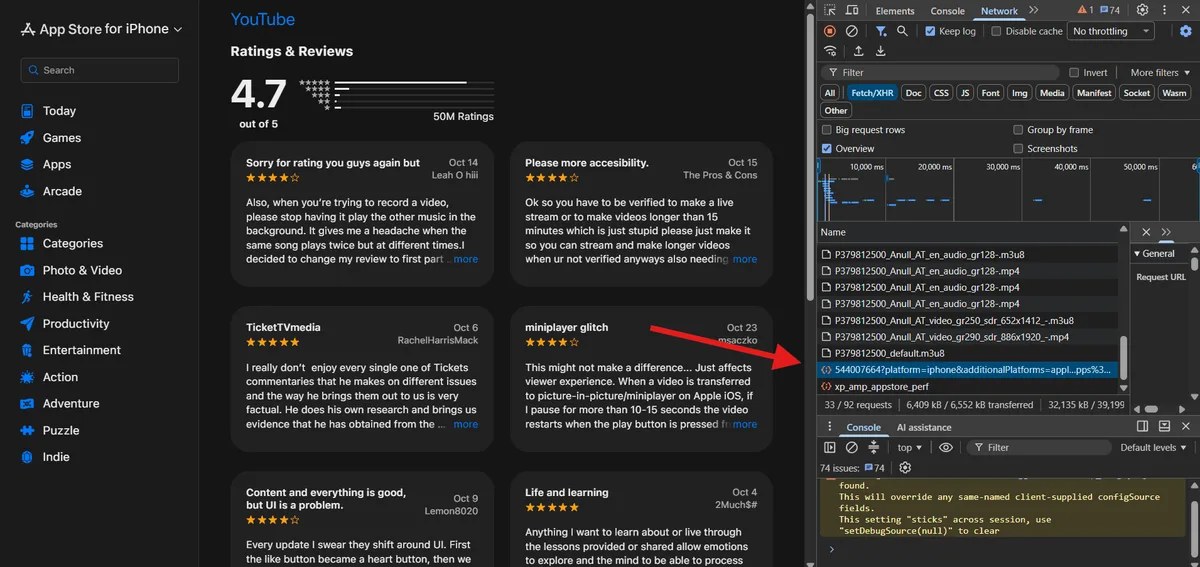Viewport: 1200px width, 567px height.
Task: Select the DevTools inspect element picker icon
Action: [x=831, y=10]
